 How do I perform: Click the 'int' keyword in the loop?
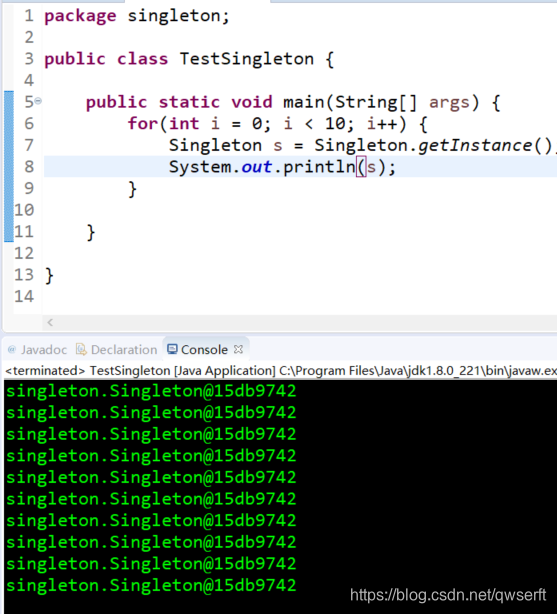pyautogui.click(x=184, y=124)
